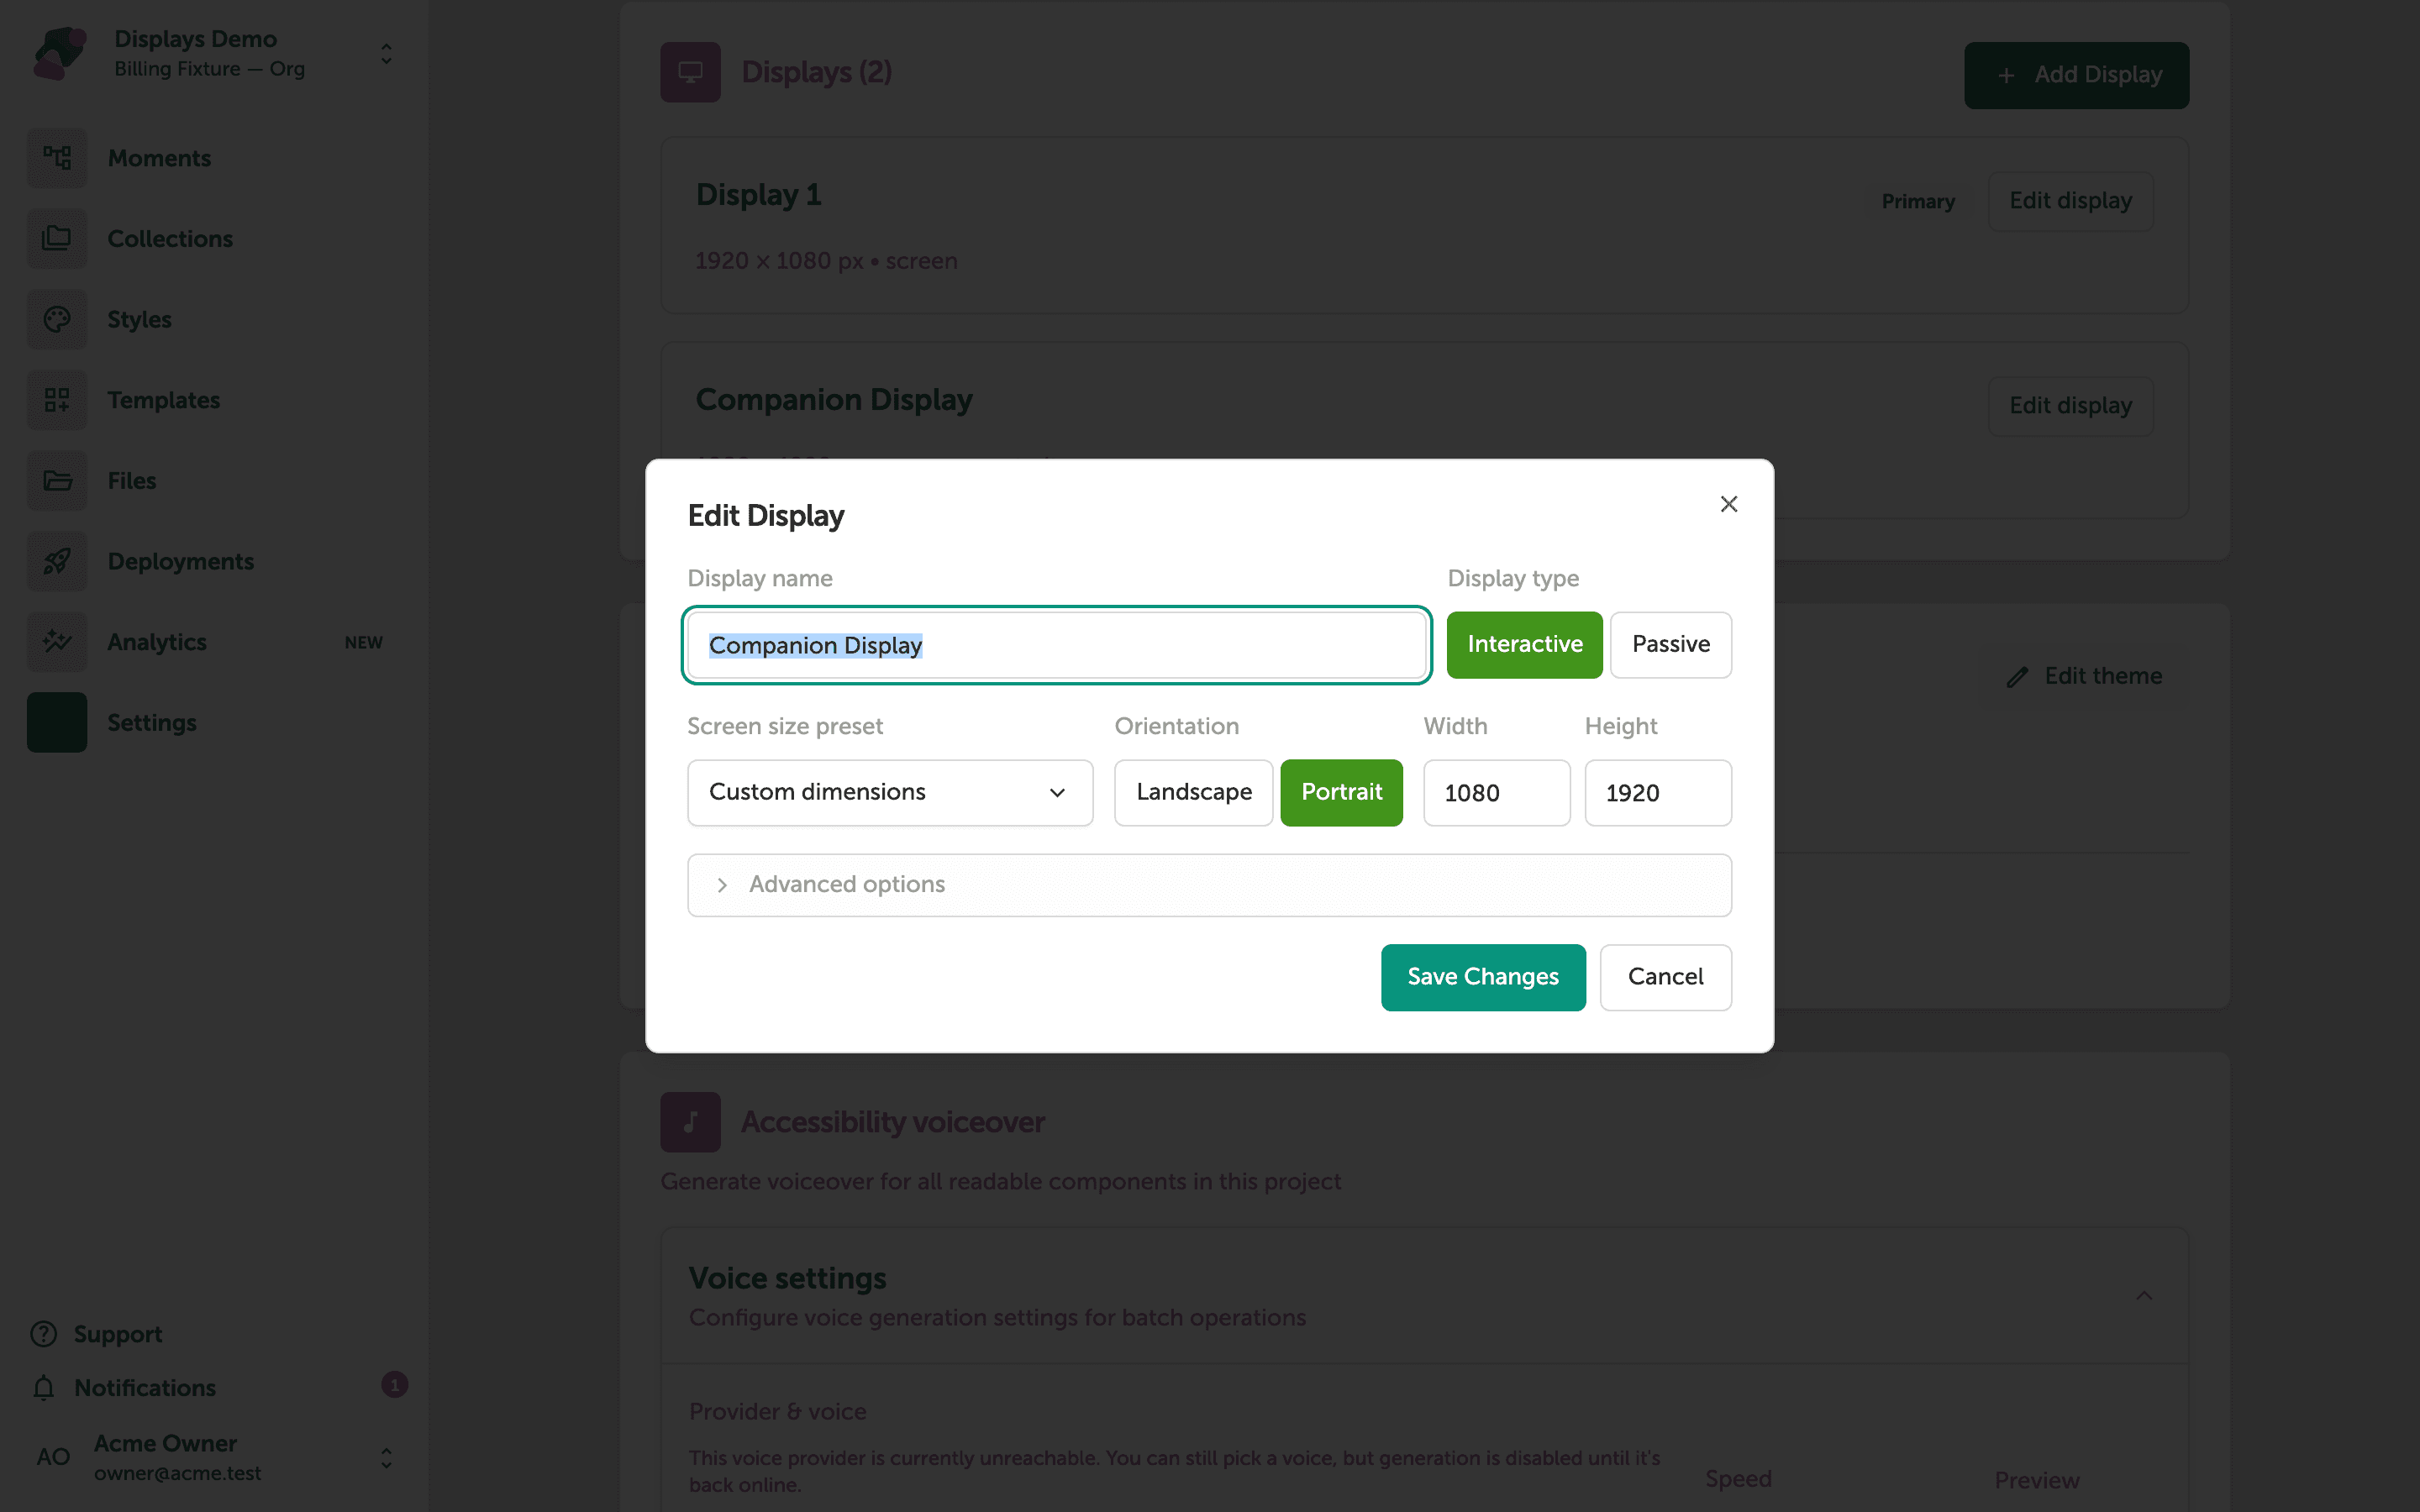Select Interactive display type
Viewport: 2420px width, 1512px height.
pos(1524,645)
